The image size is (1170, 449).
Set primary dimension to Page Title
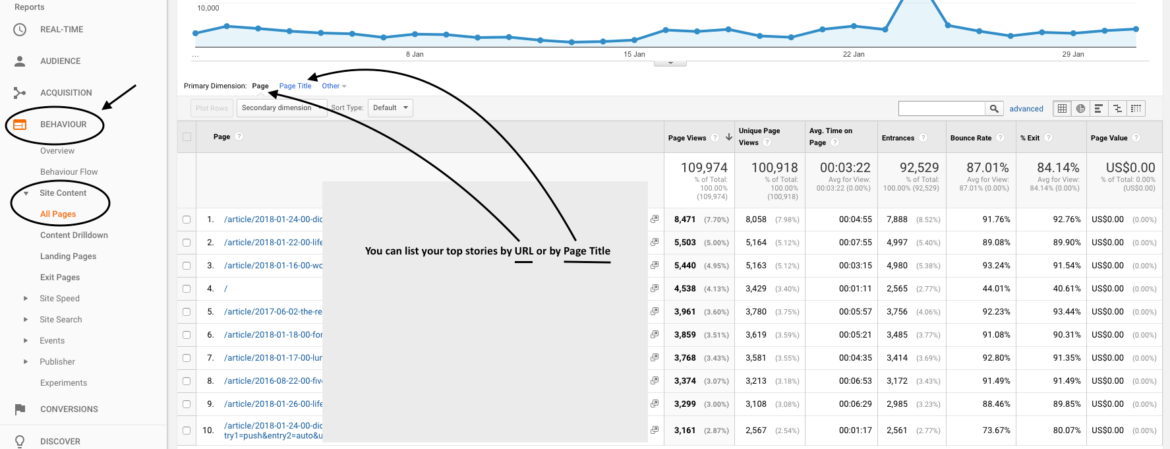(295, 87)
